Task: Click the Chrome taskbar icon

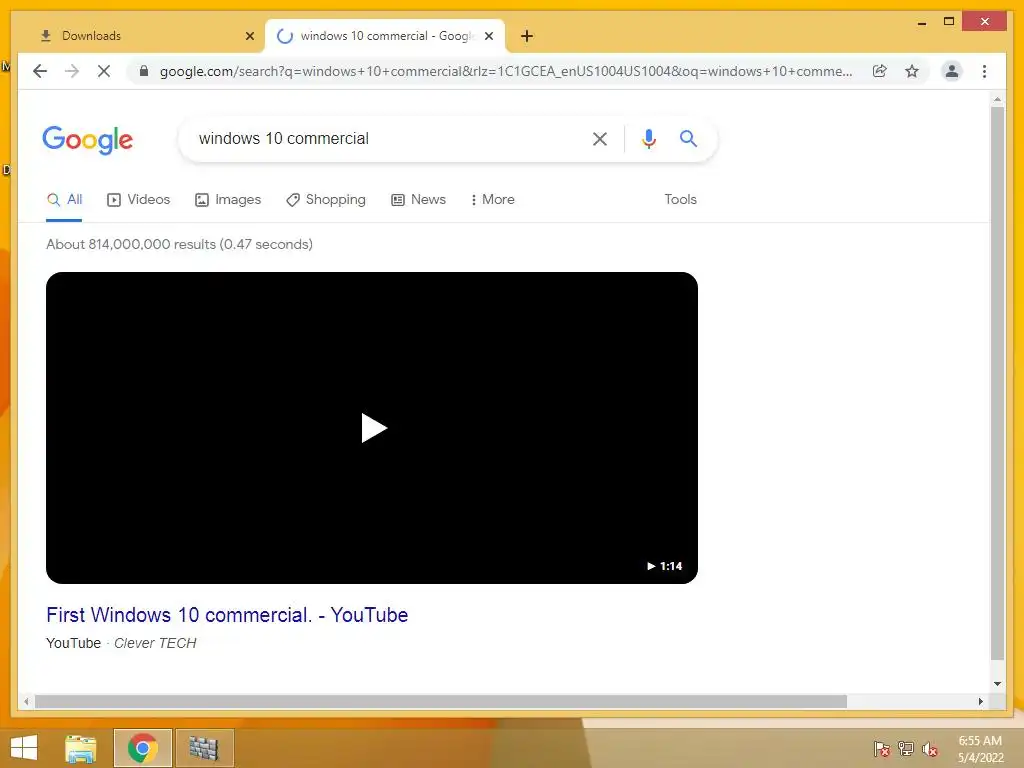Action: (142, 748)
